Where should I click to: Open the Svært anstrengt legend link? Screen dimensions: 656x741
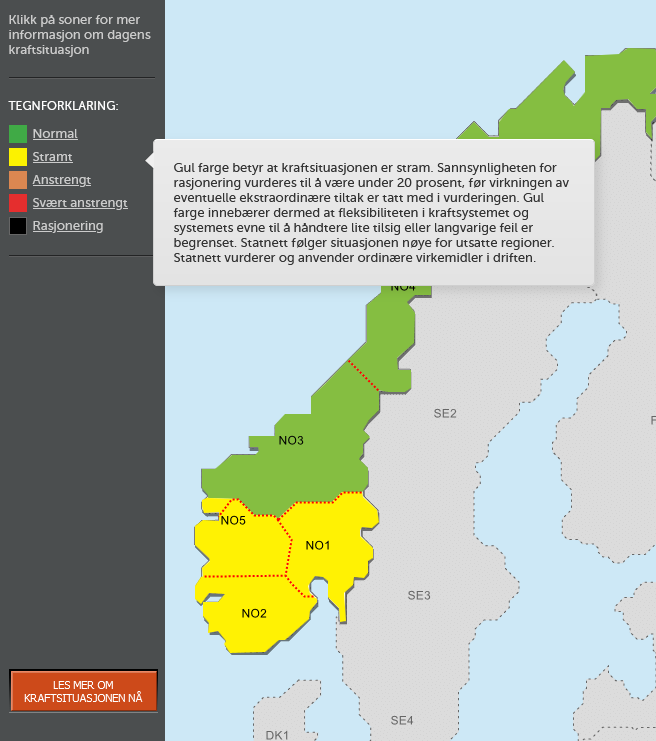80,203
